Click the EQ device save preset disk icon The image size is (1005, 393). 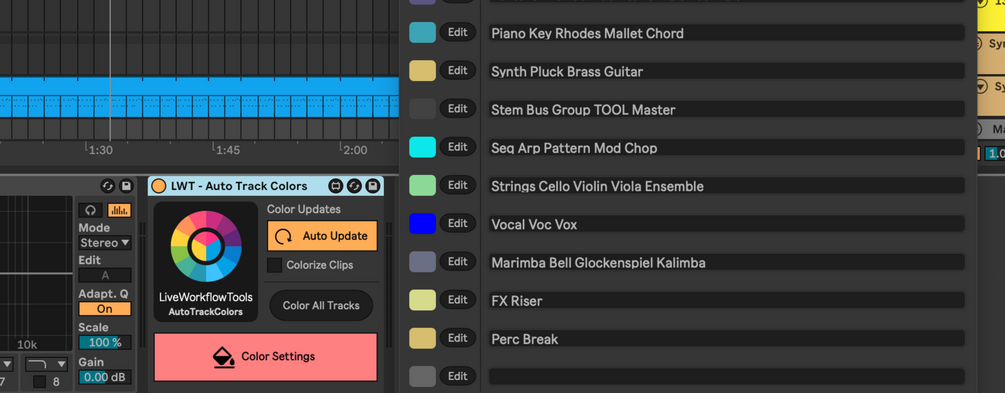click(x=126, y=187)
